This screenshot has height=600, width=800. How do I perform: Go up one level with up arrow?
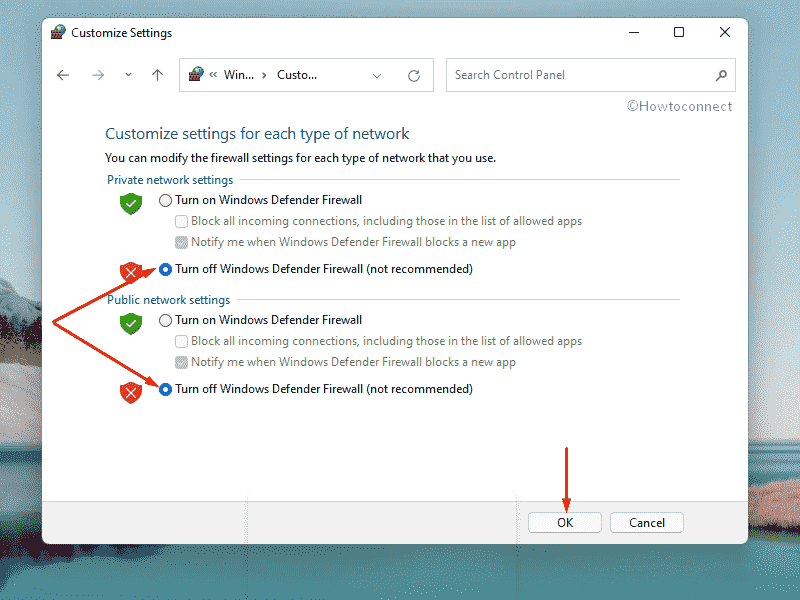pyautogui.click(x=157, y=75)
